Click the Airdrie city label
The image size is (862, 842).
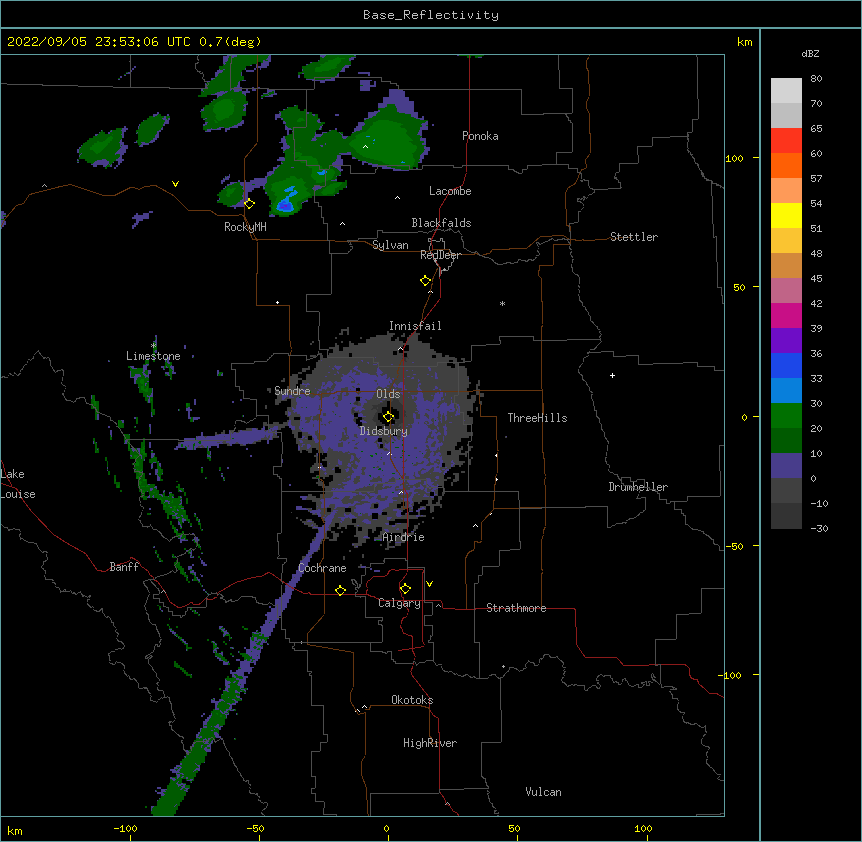pyautogui.click(x=404, y=537)
